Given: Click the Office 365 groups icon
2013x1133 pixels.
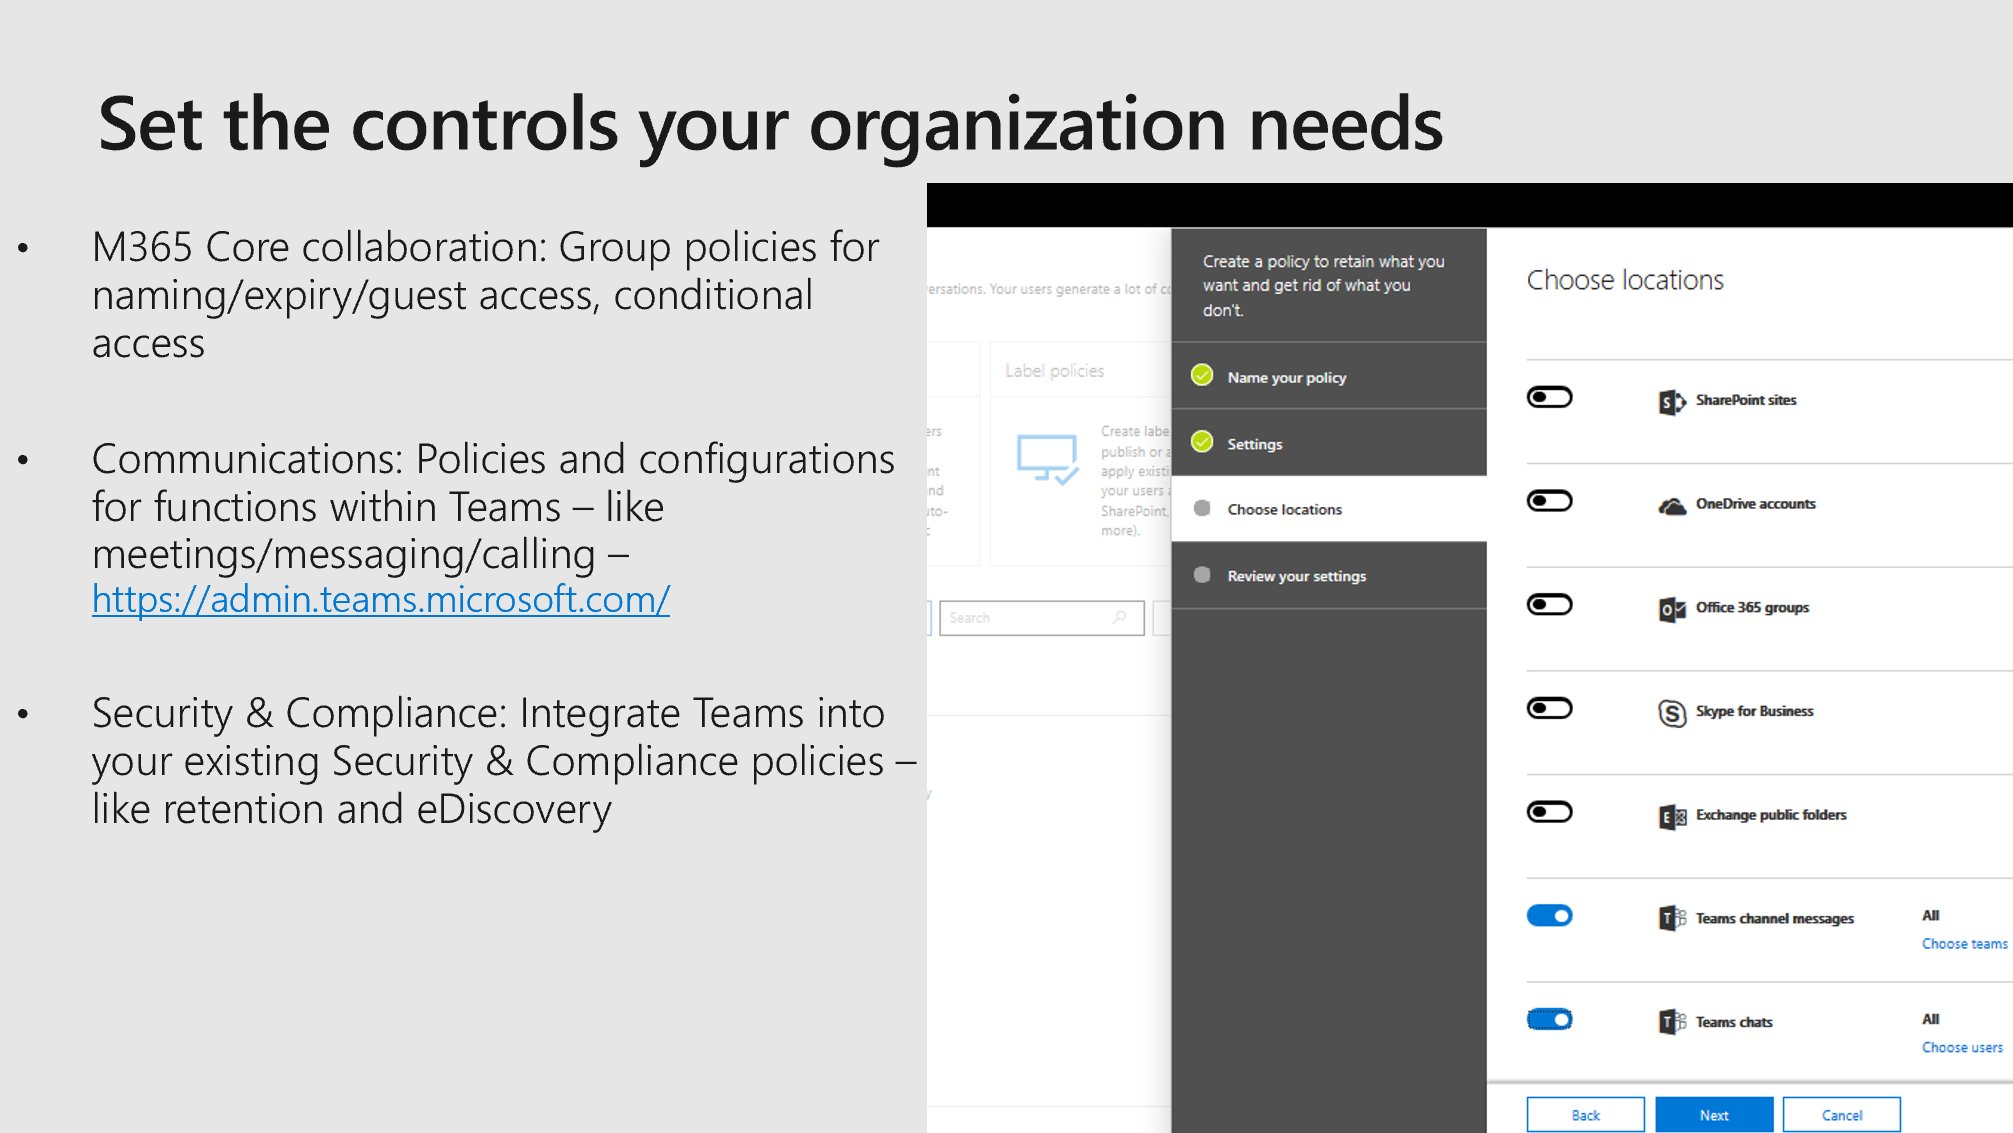Looking at the screenshot, I should [x=1672, y=609].
